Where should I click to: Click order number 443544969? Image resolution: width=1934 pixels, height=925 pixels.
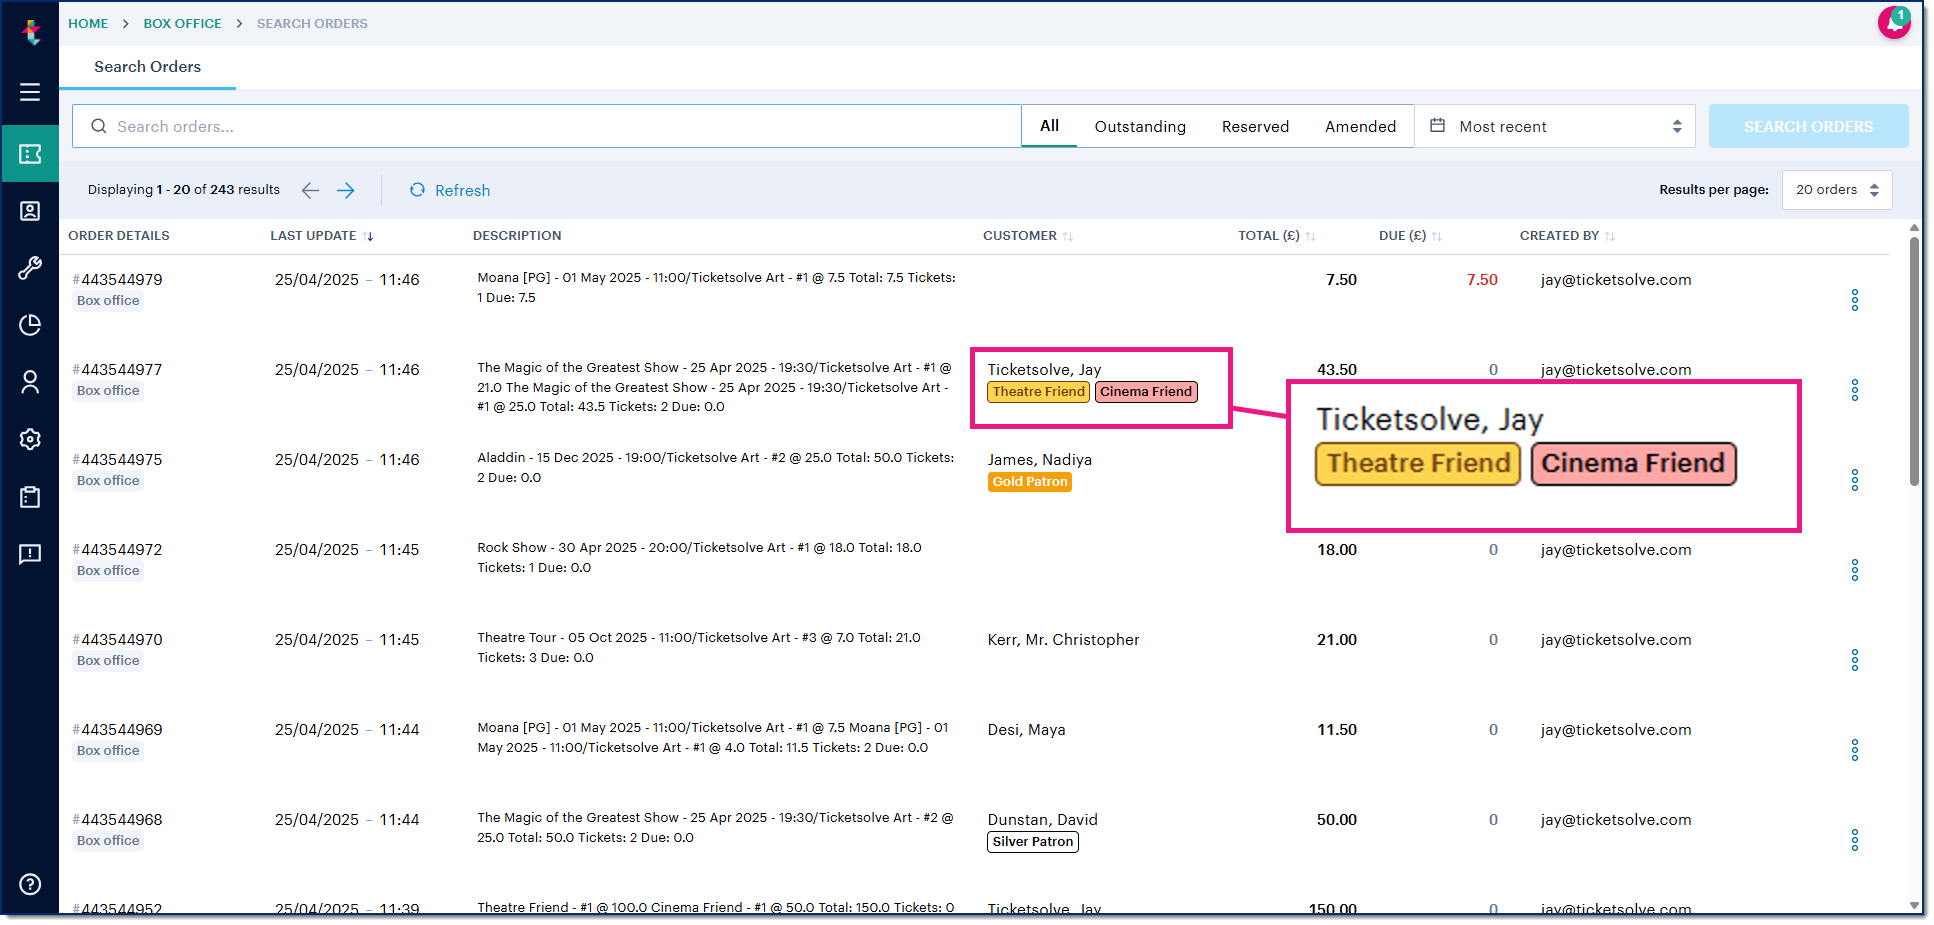tap(118, 730)
